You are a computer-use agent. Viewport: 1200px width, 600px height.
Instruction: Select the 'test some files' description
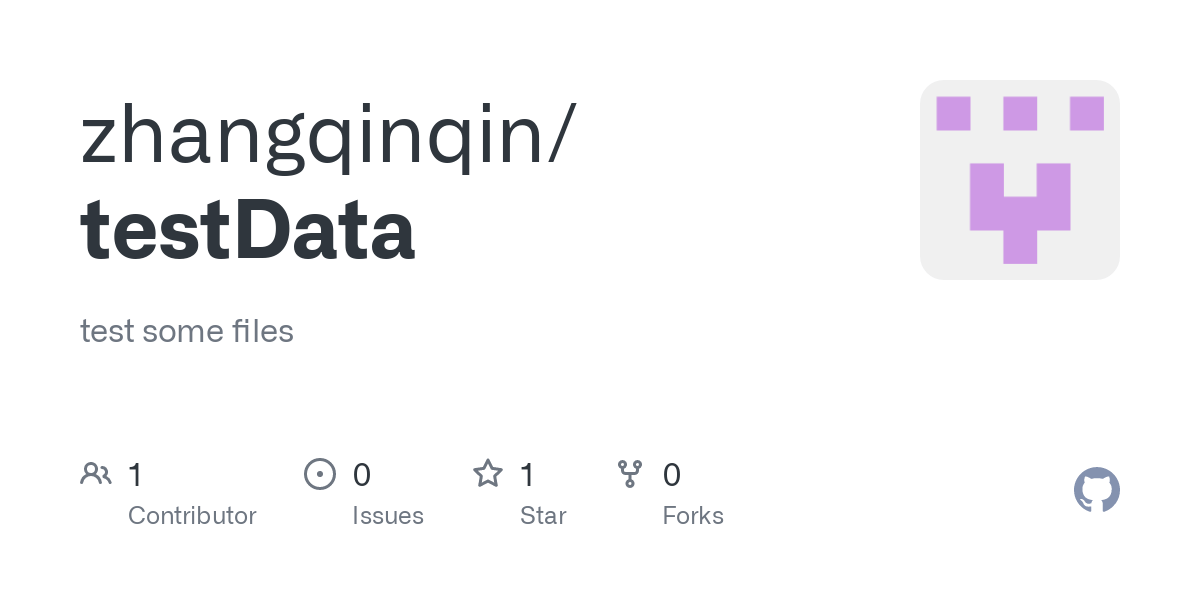pos(187,331)
